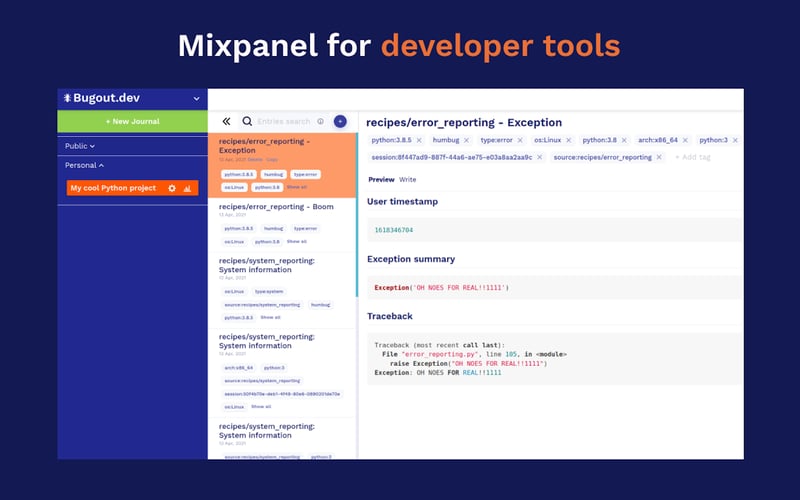Remove the os:Linux tag from entry header
The image size is (800, 500).
pyautogui.click(x=568, y=140)
